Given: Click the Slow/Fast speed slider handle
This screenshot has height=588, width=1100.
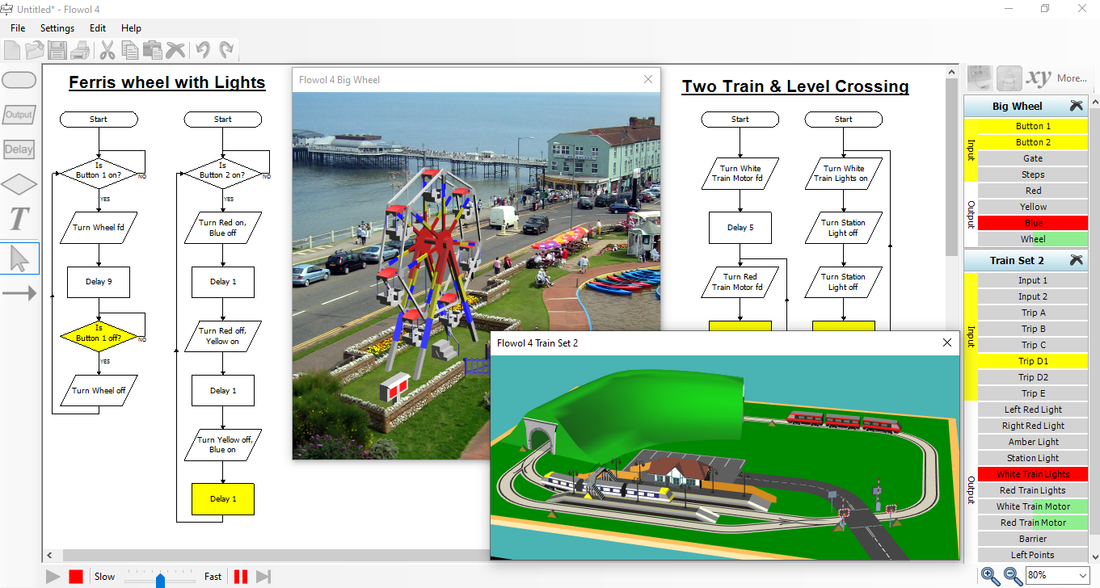Looking at the screenshot, I should pyautogui.click(x=160, y=577).
